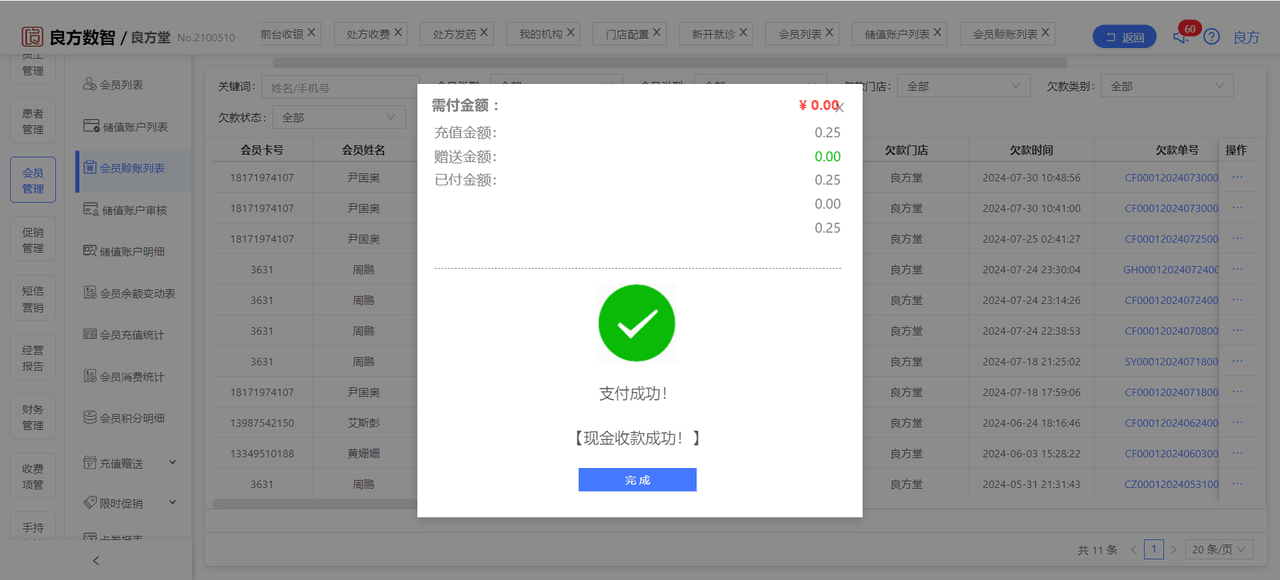
Task: Open actions menu for row 2024-07-30 10:41:00
Action: tap(1237, 208)
